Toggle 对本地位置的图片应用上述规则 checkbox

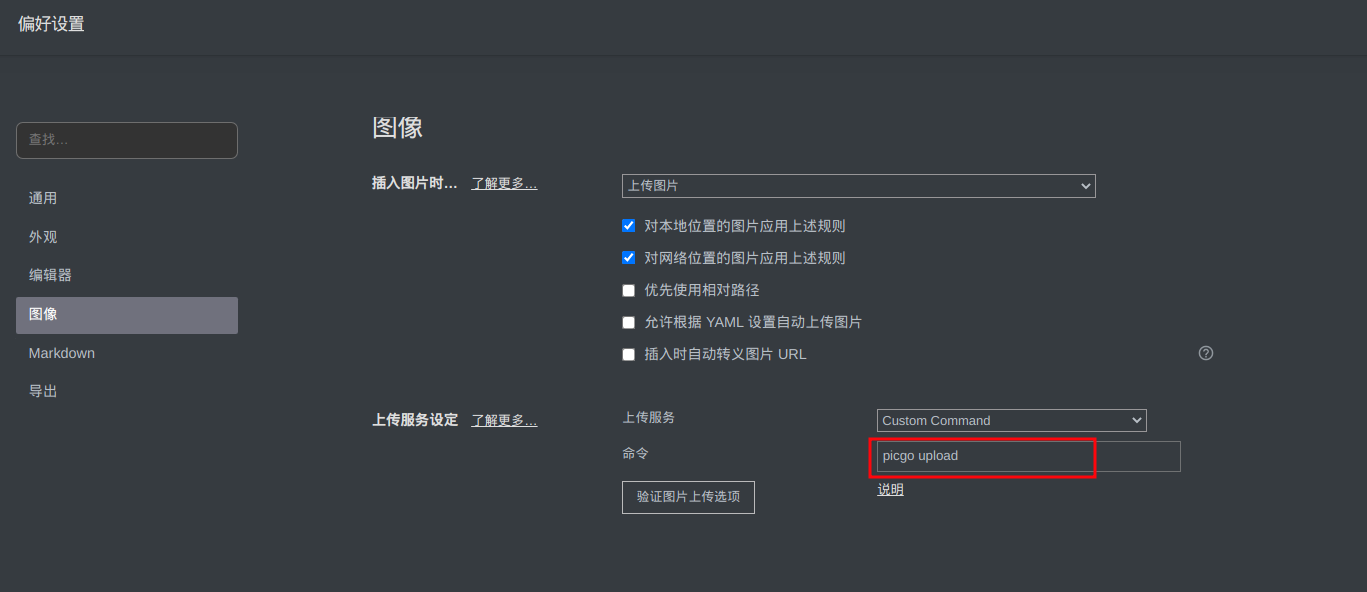[629, 226]
